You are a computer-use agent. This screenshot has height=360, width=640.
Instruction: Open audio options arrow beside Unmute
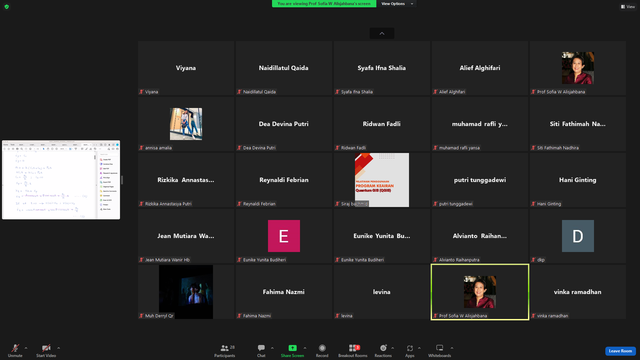[26, 348]
